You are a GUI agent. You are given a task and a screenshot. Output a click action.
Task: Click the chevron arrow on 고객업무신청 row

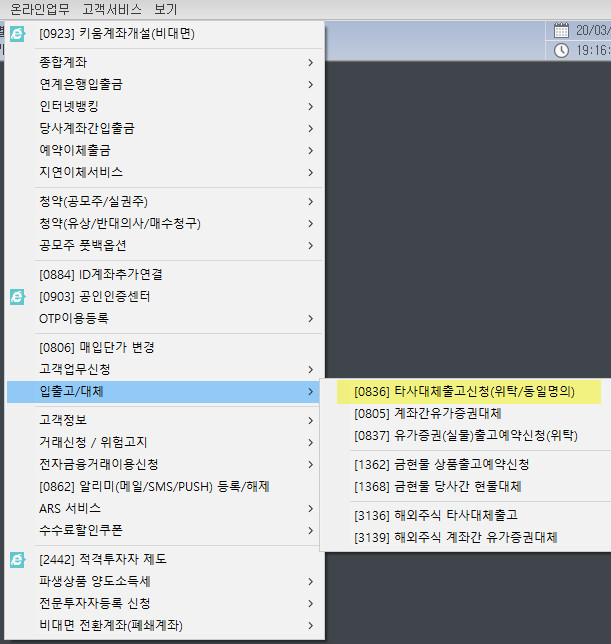tap(310, 370)
